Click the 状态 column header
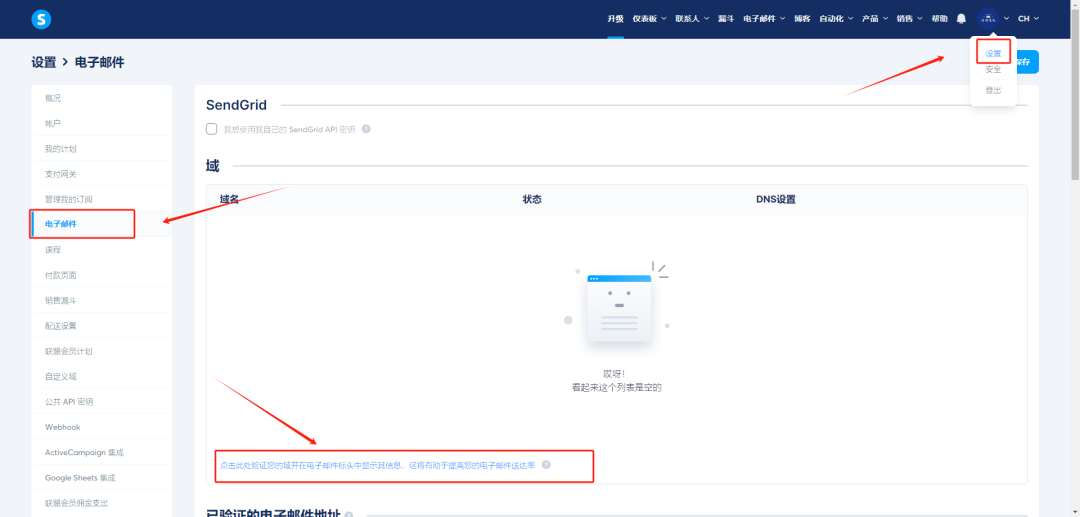 [532, 200]
